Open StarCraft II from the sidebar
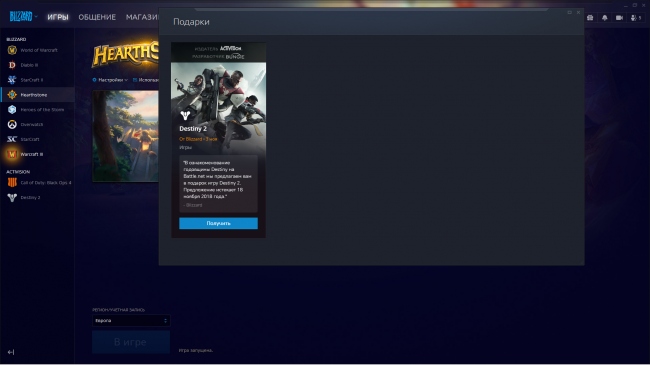The height and width of the screenshot is (365, 650). point(37,80)
